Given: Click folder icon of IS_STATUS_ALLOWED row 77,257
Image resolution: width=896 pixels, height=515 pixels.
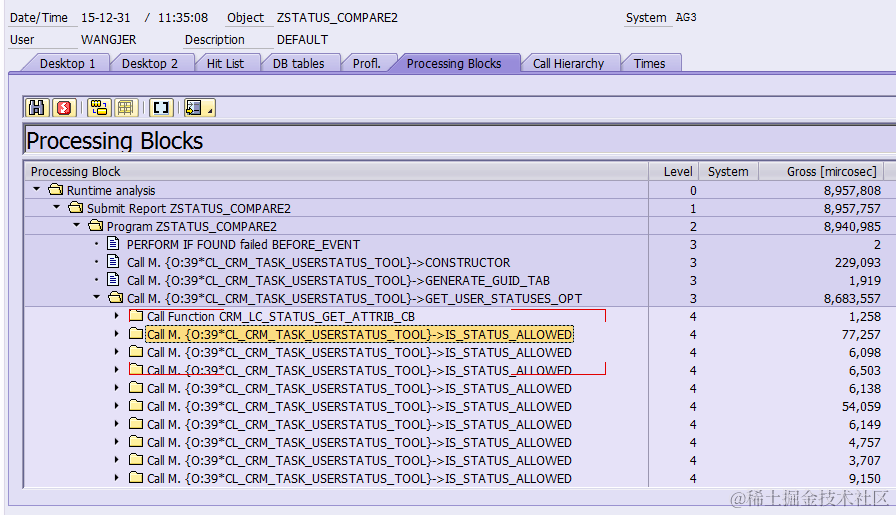Looking at the screenshot, I should point(136,334).
